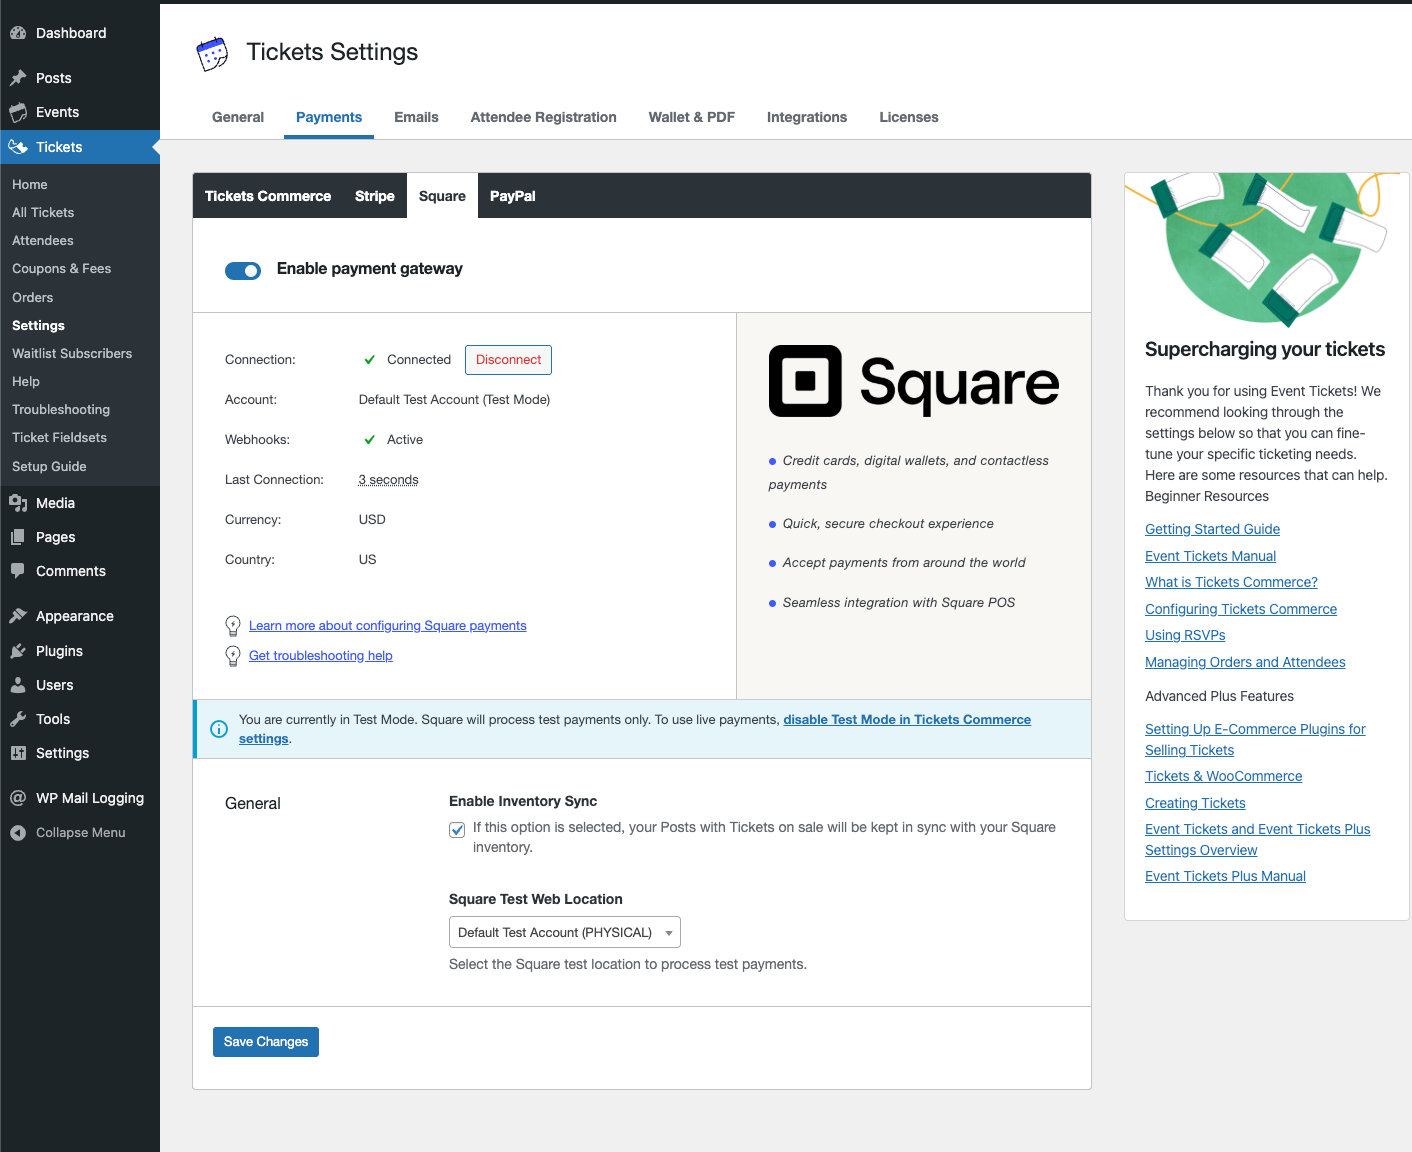
Task: Click the lightbulb icon beside troubleshooting help
Action: [x=233, y=655]
